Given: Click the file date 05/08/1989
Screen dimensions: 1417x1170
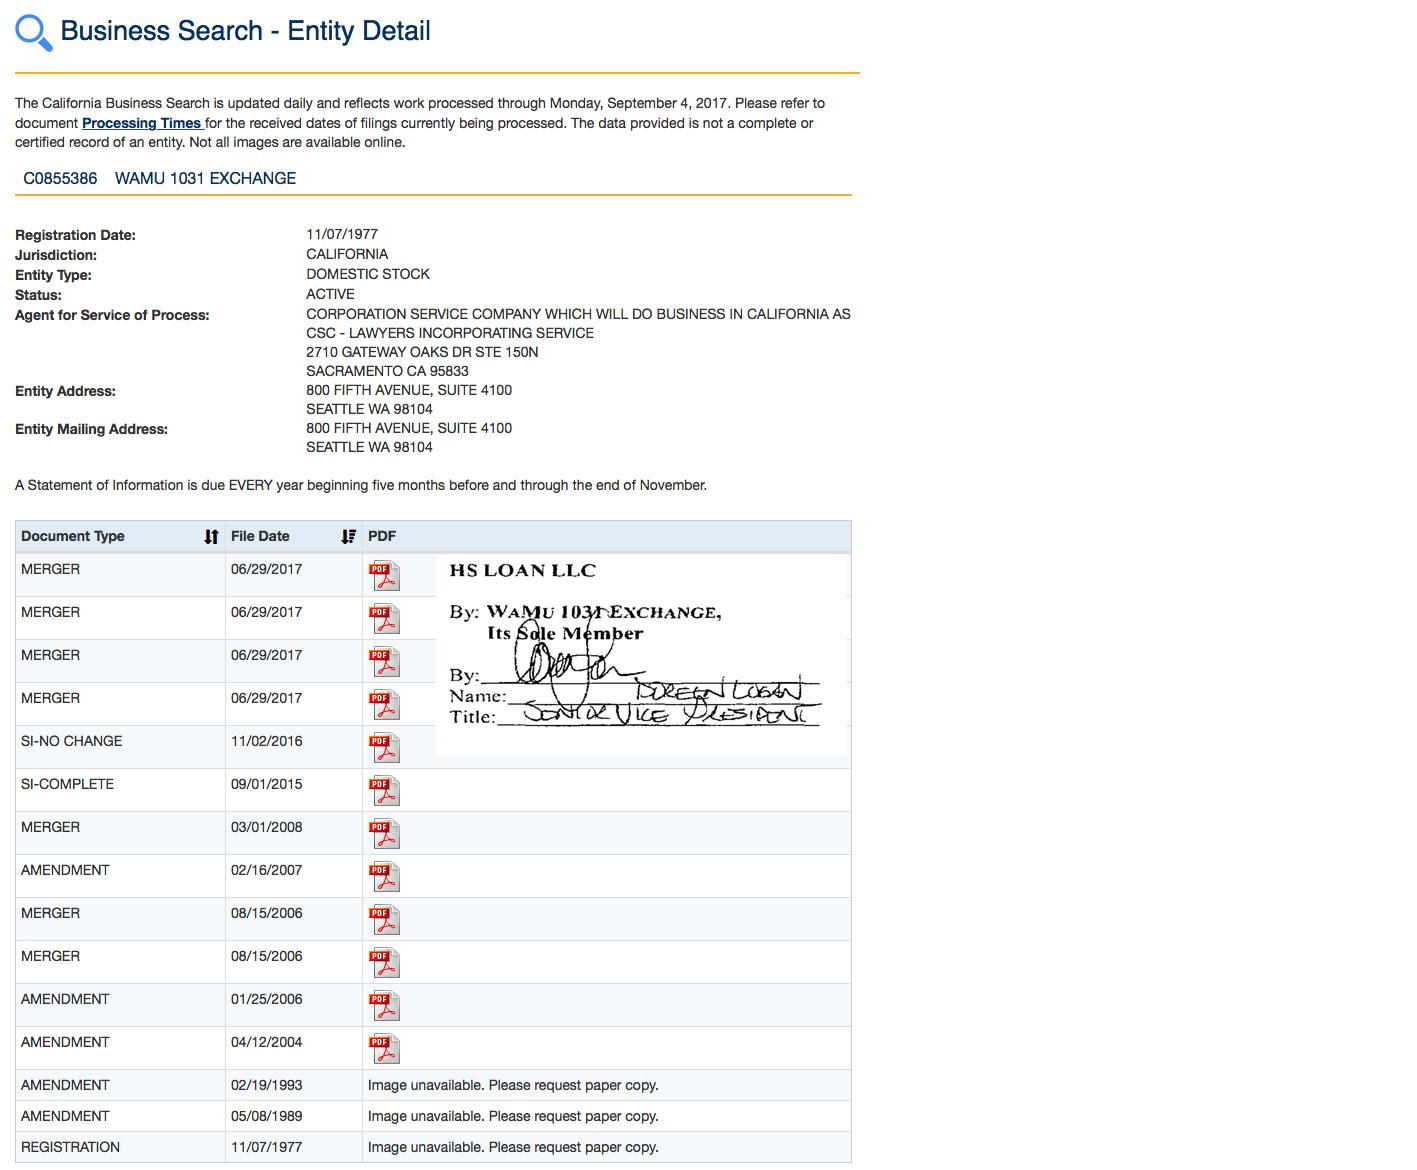Looking at the screenshot, I should pyautogui.click(x=266, y=1116).
